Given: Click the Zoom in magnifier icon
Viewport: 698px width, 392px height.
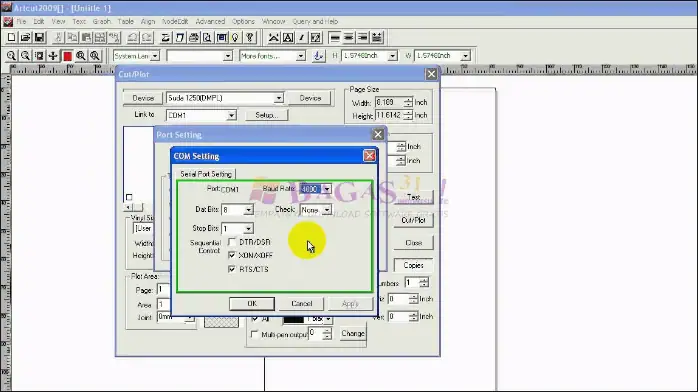Looking at the screenshot, I should (11, 56).
